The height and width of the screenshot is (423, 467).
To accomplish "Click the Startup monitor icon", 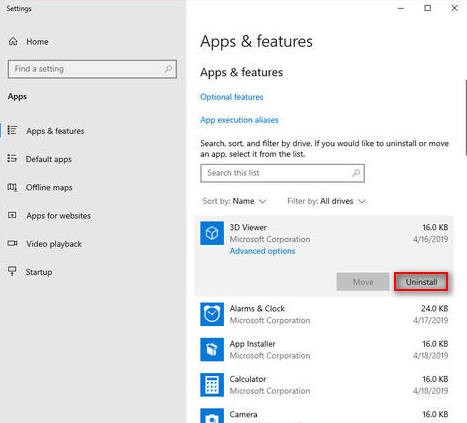I will (x=12, y=271).
